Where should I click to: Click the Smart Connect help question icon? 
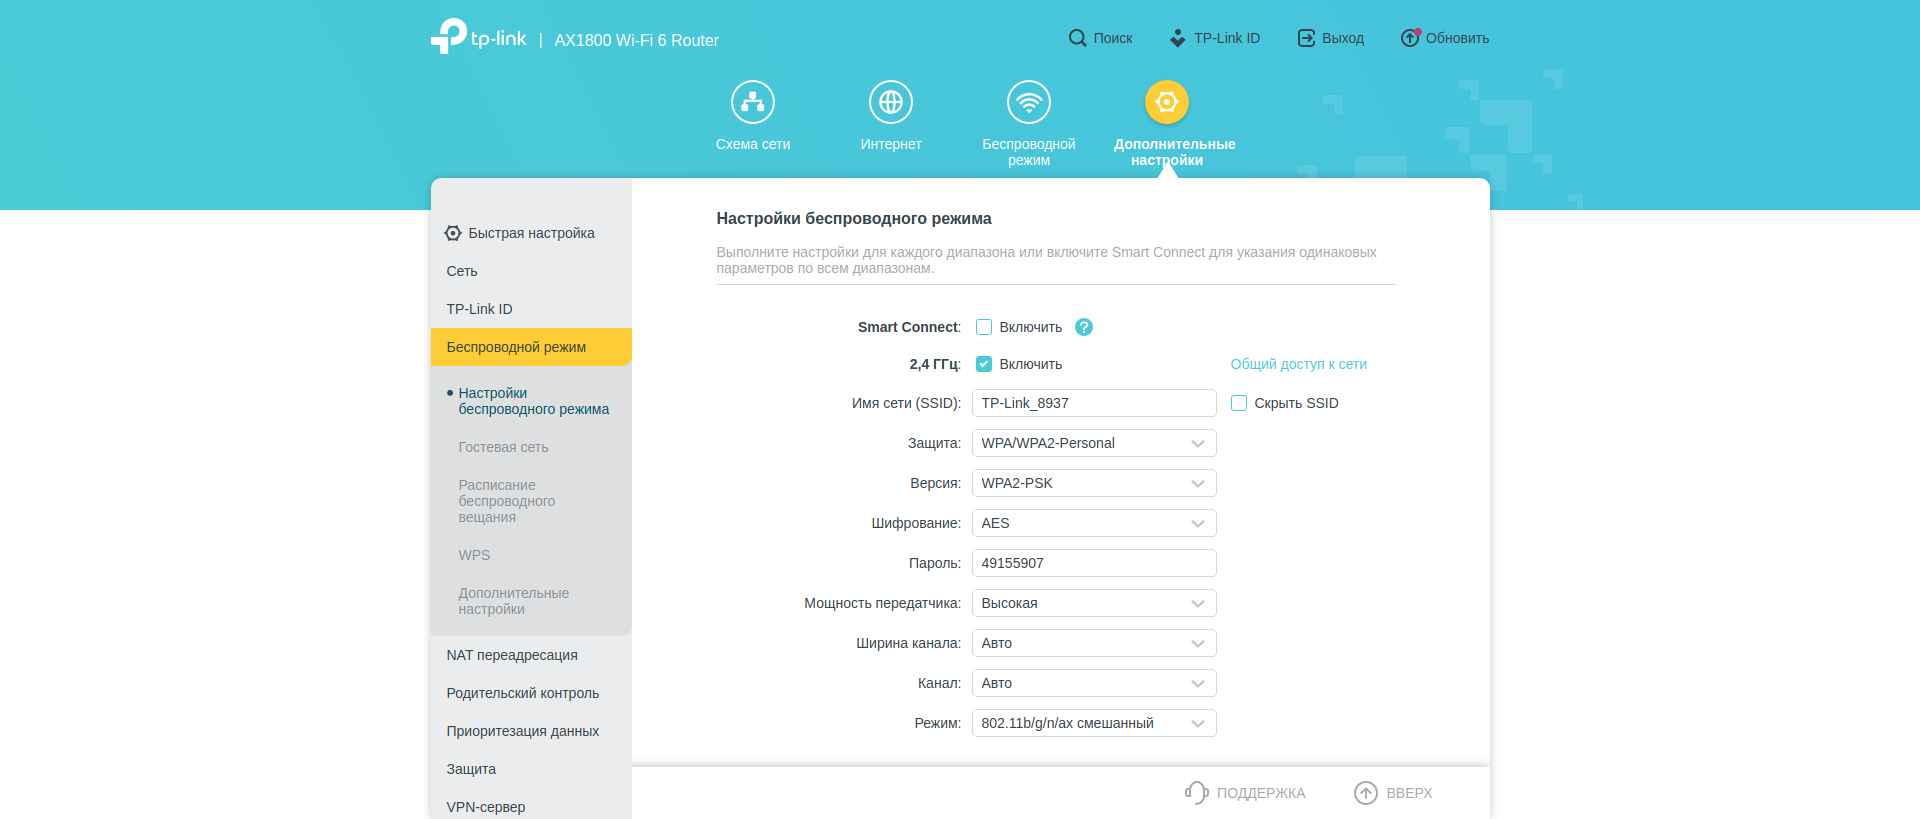1083,327
